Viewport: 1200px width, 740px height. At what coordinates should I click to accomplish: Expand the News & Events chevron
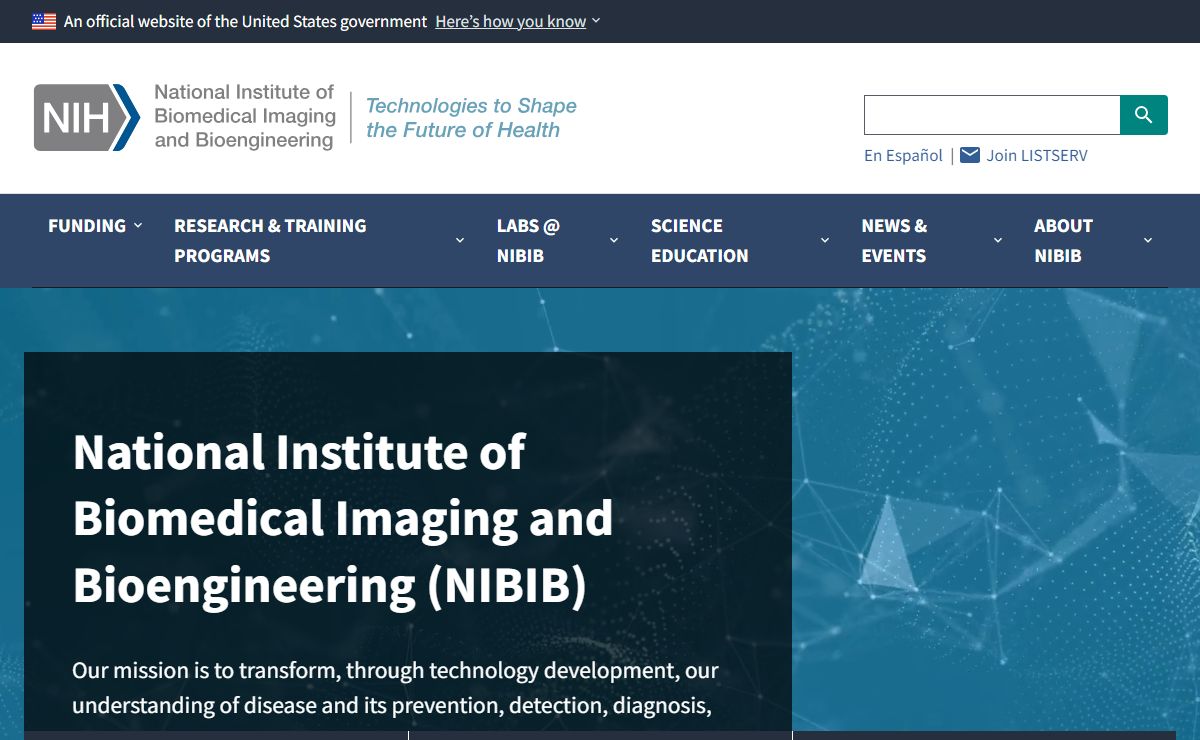click(998, 240)
